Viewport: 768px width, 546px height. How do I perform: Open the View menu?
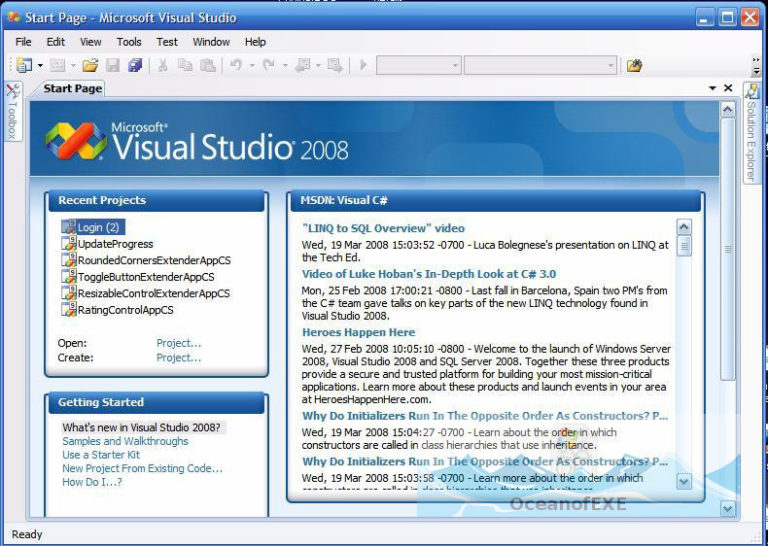tap(91, 42)
